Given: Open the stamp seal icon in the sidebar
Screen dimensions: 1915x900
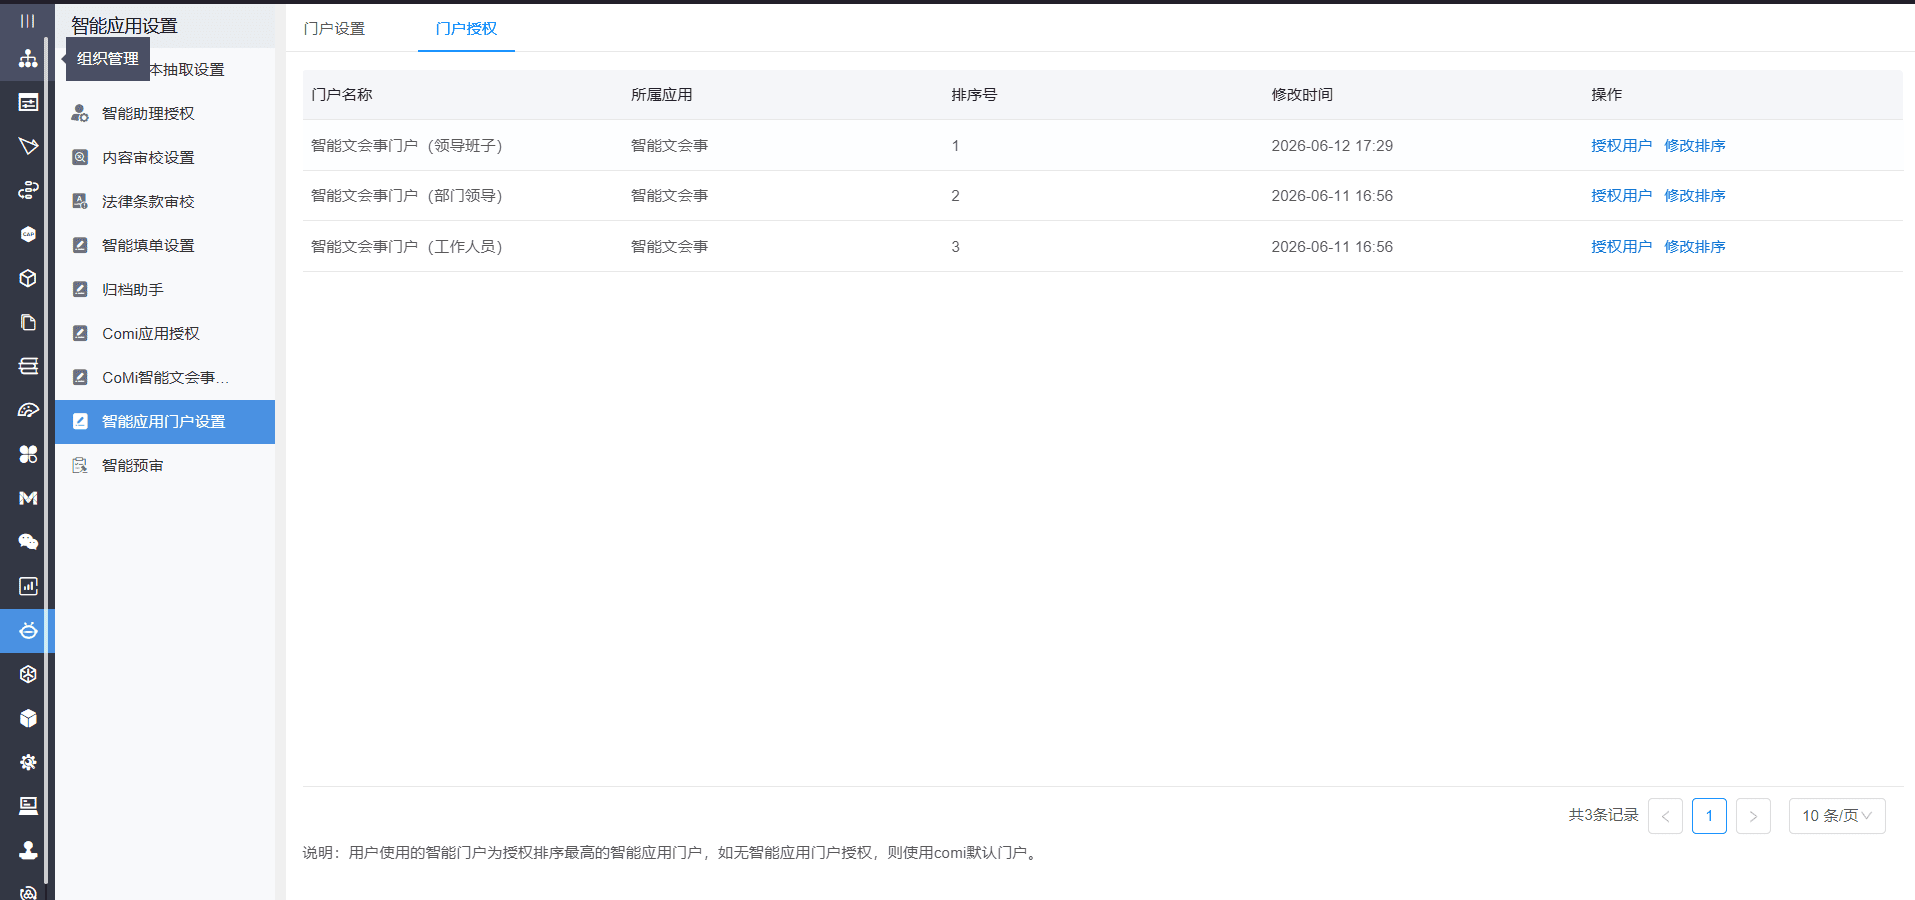Looking at the screenshot, I should click(x=28, y=850).
